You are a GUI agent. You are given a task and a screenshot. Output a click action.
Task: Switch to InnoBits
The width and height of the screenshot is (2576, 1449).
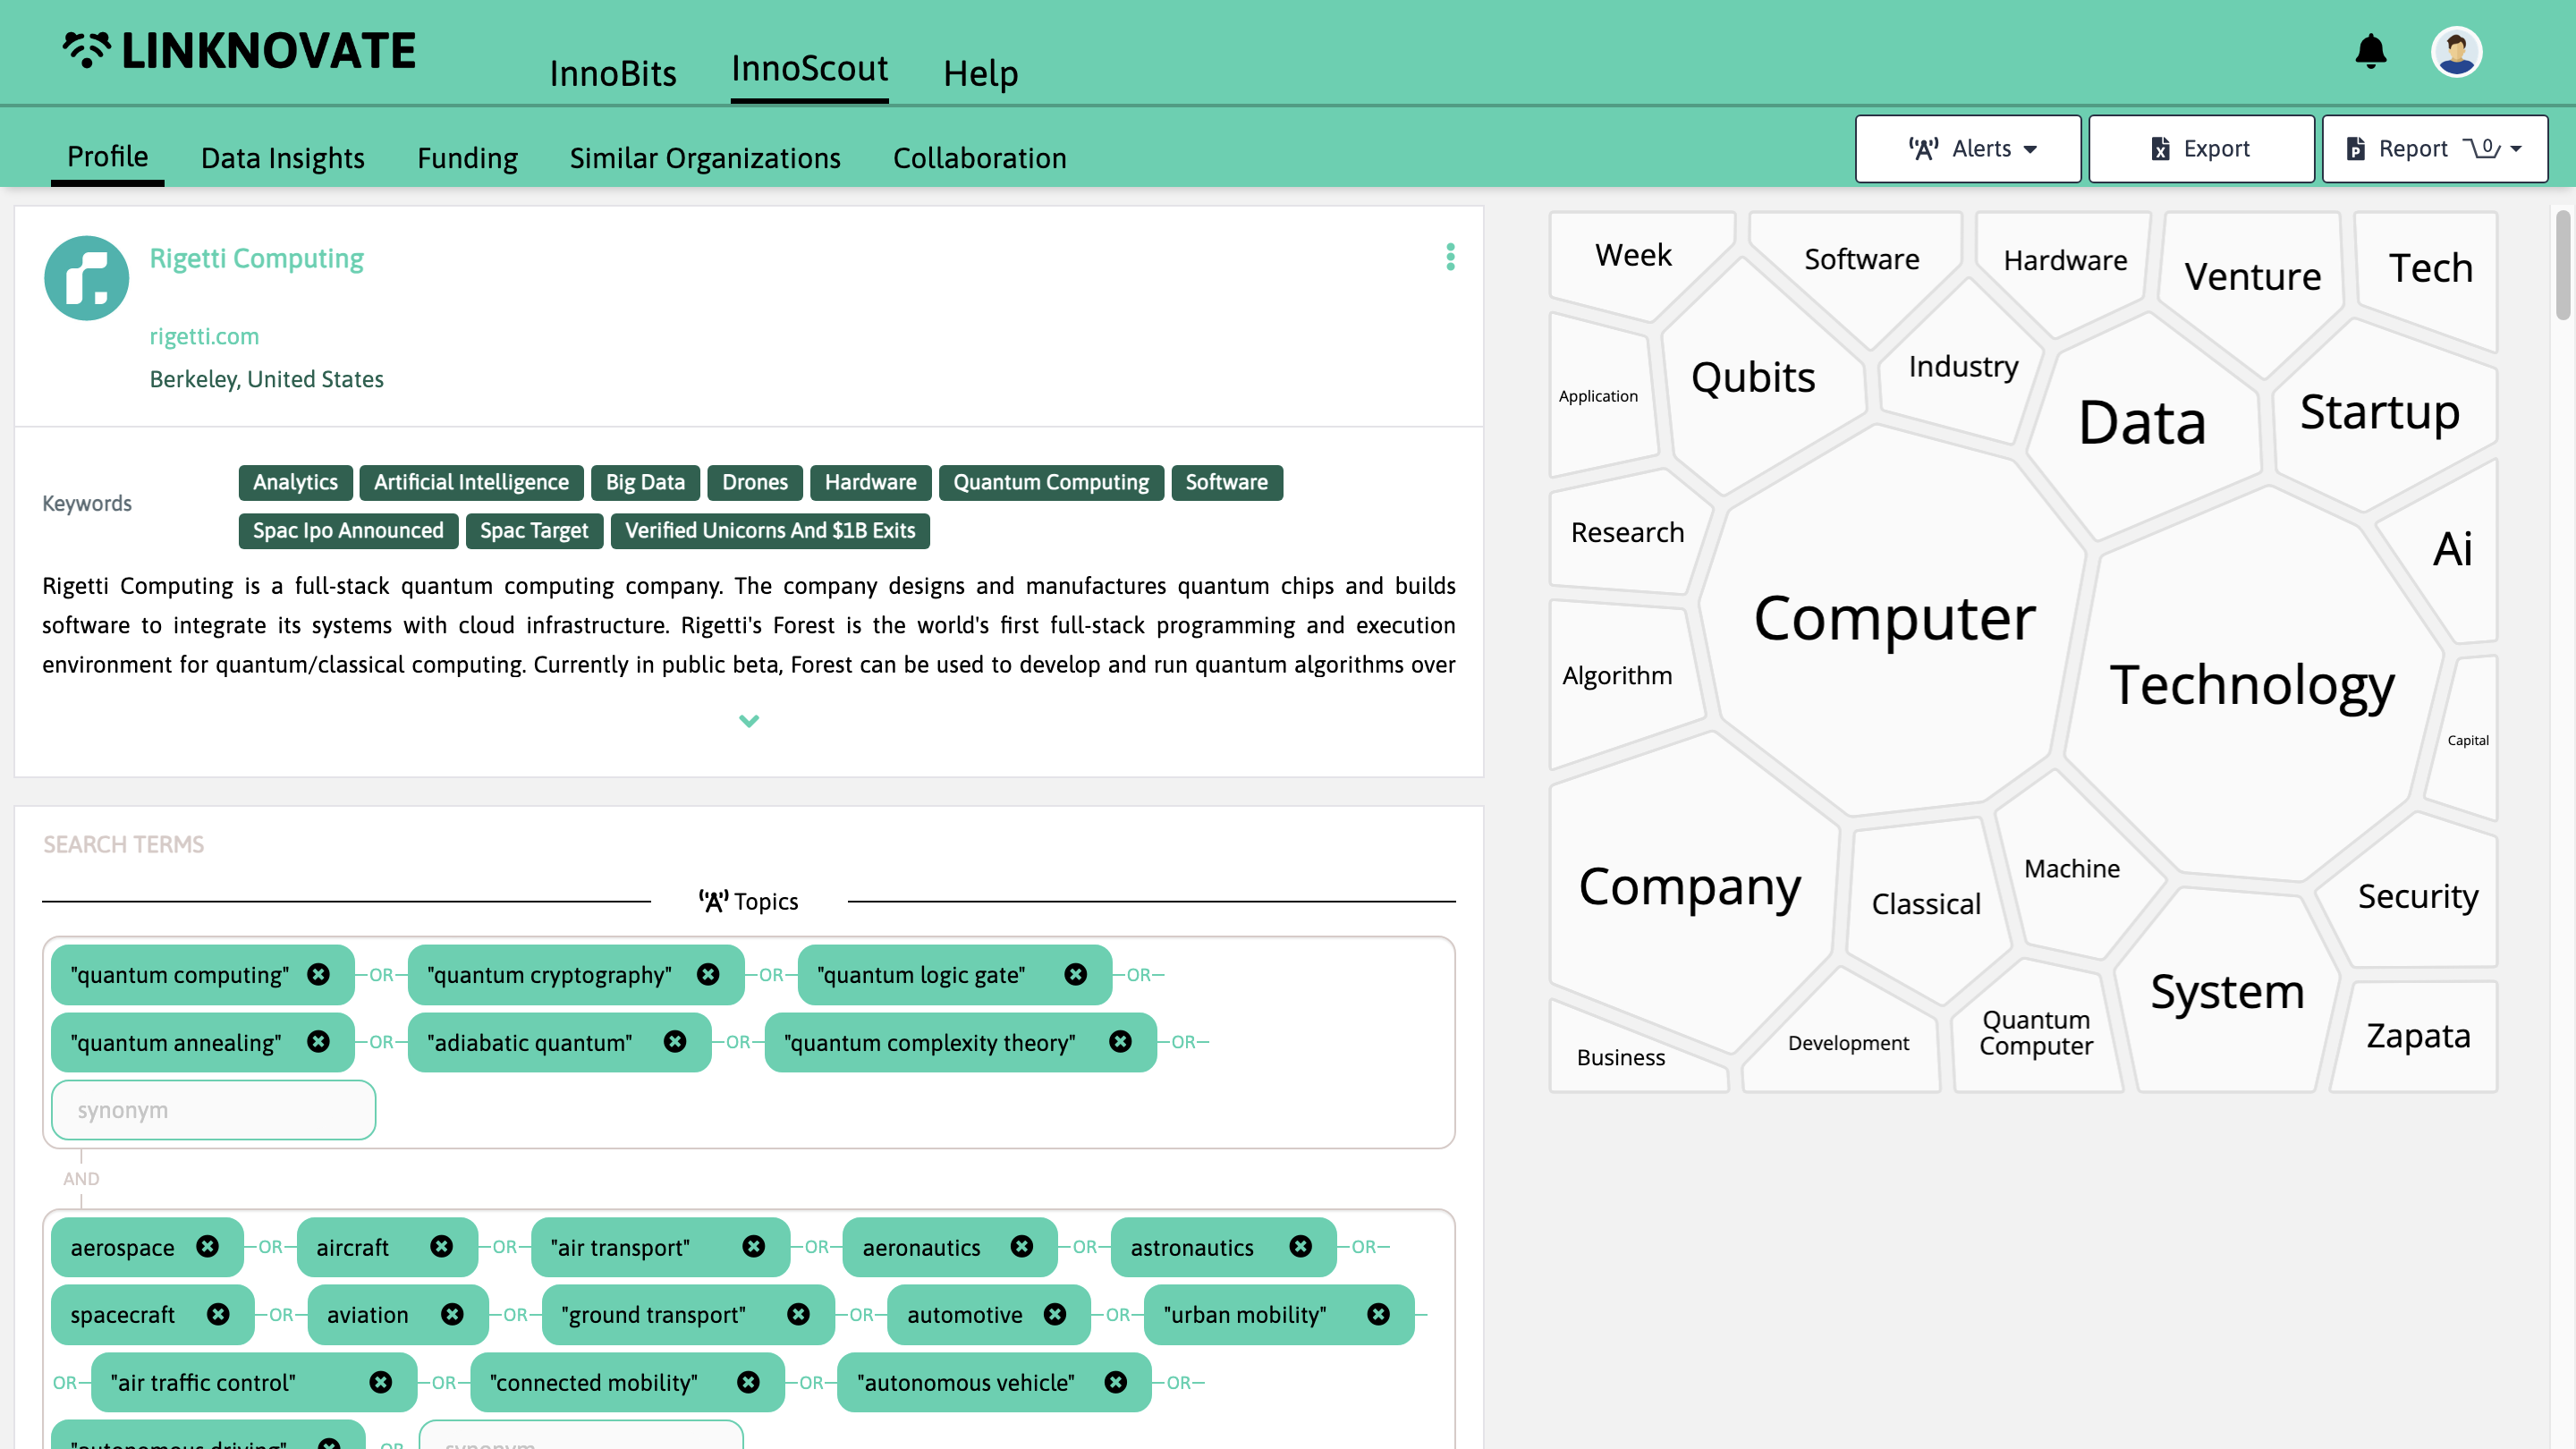(x=613, y=73)
